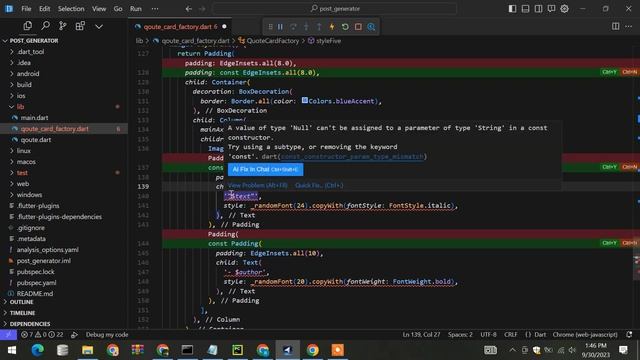Expand the .dart_tool folder

click(31, 52)
